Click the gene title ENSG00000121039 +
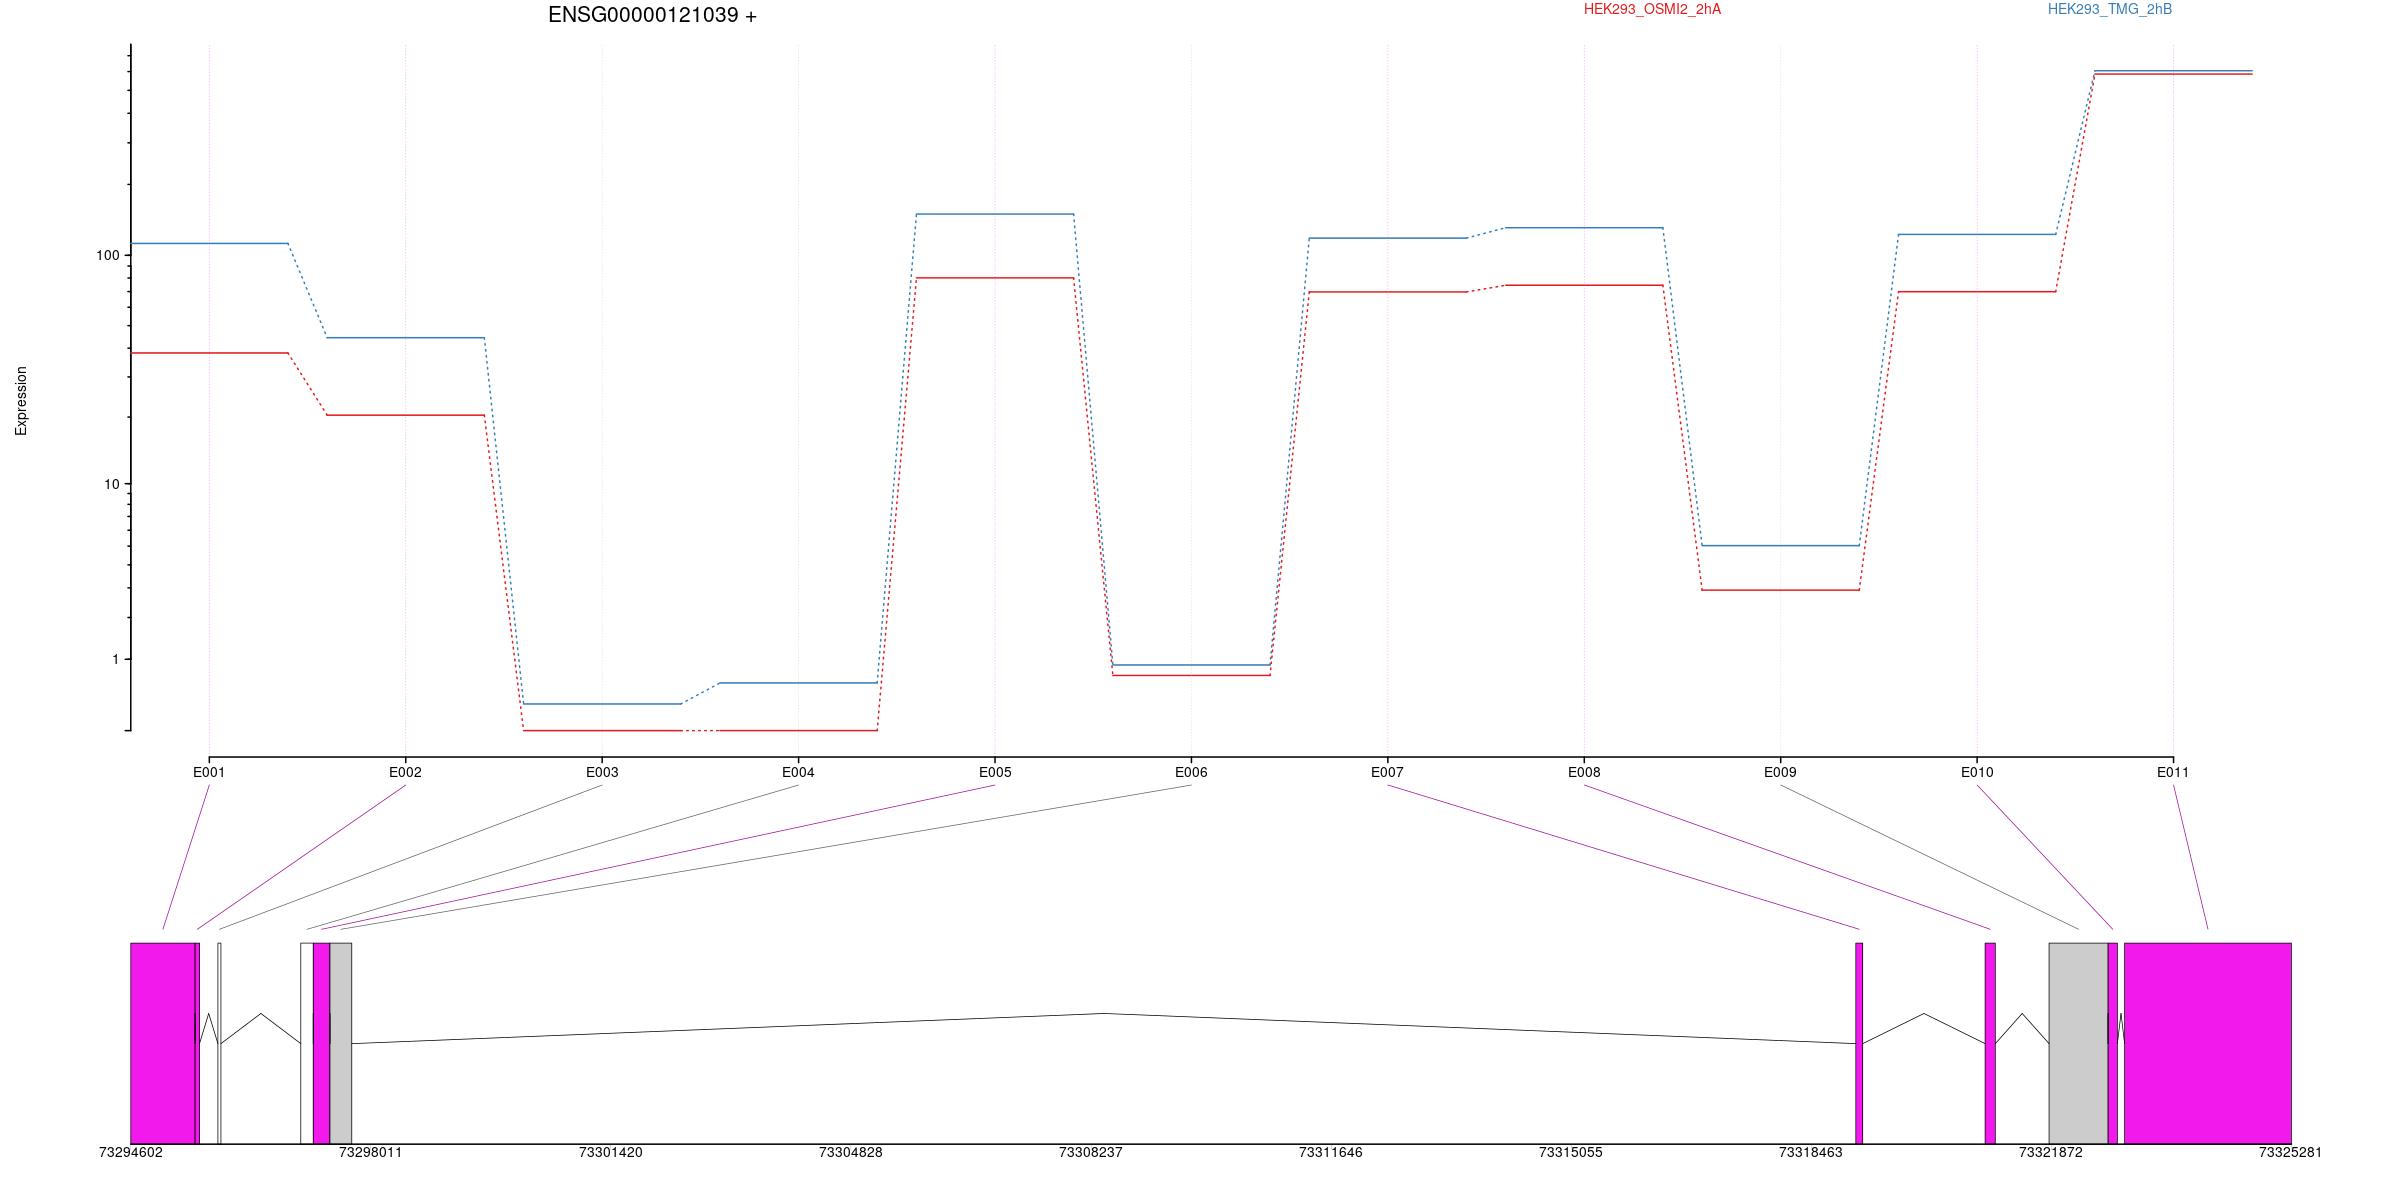This screenshot has width=2400, height=1200. pyautogui.click(x=652, y=15)
